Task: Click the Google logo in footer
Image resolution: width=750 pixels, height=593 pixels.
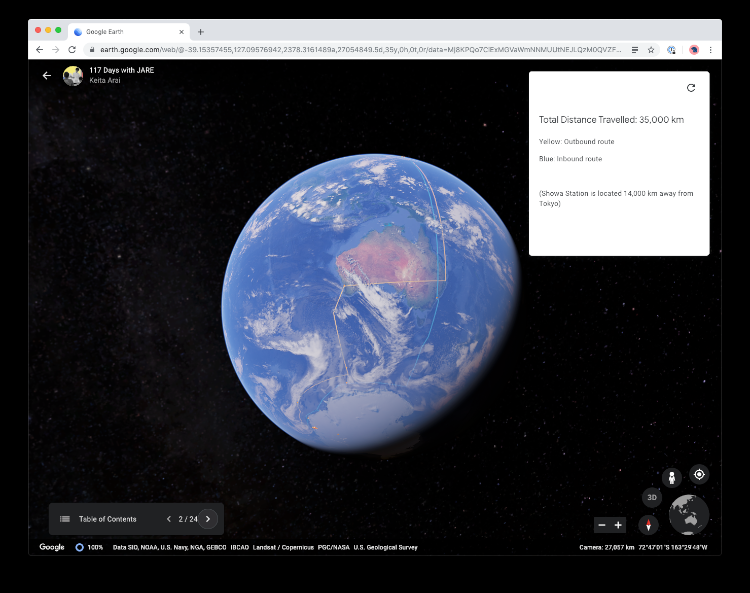Action: pyautogui.click(x=52, y=547)
